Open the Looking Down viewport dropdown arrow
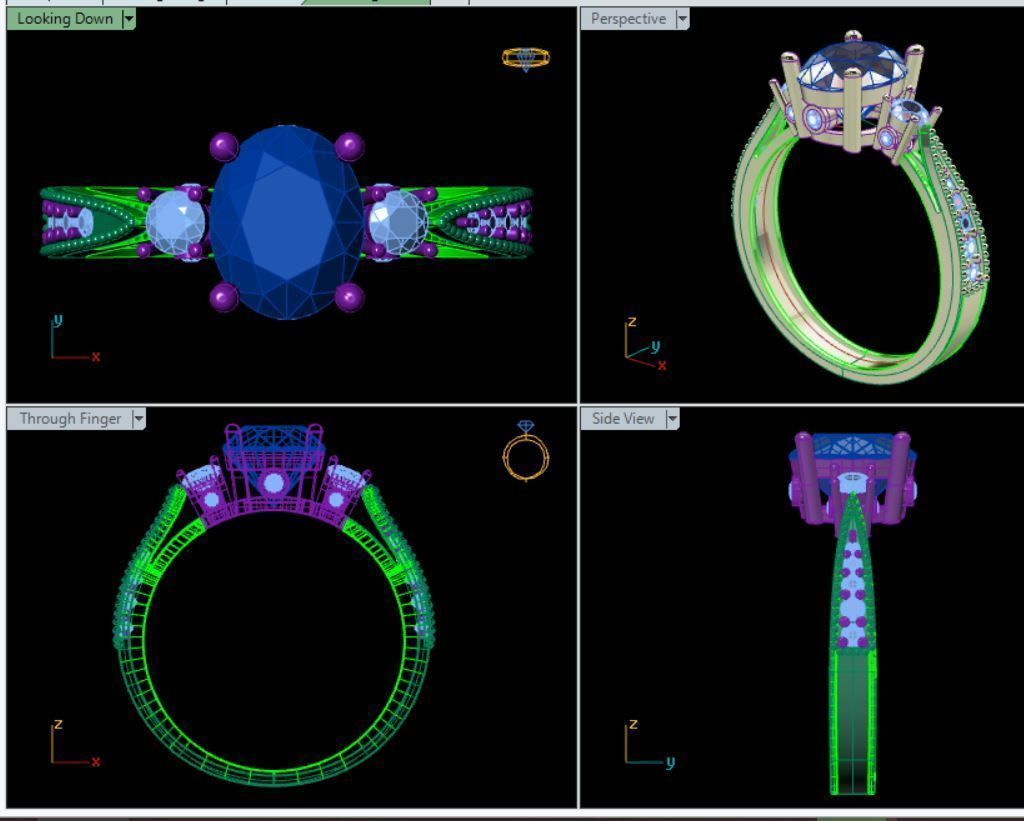This screenshot has width=1024, height=821. (x=129, y=19)
